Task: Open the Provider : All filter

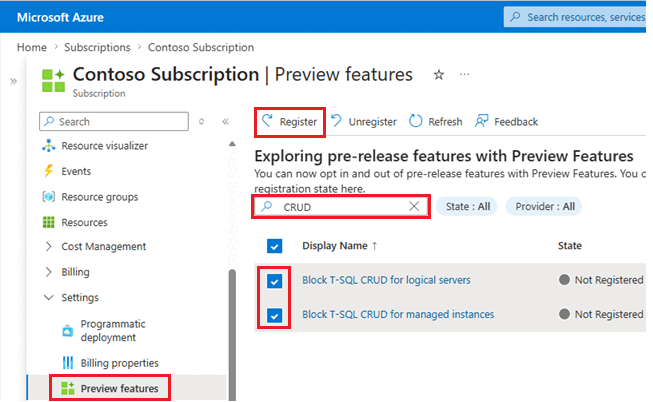Action: [545, 207]
